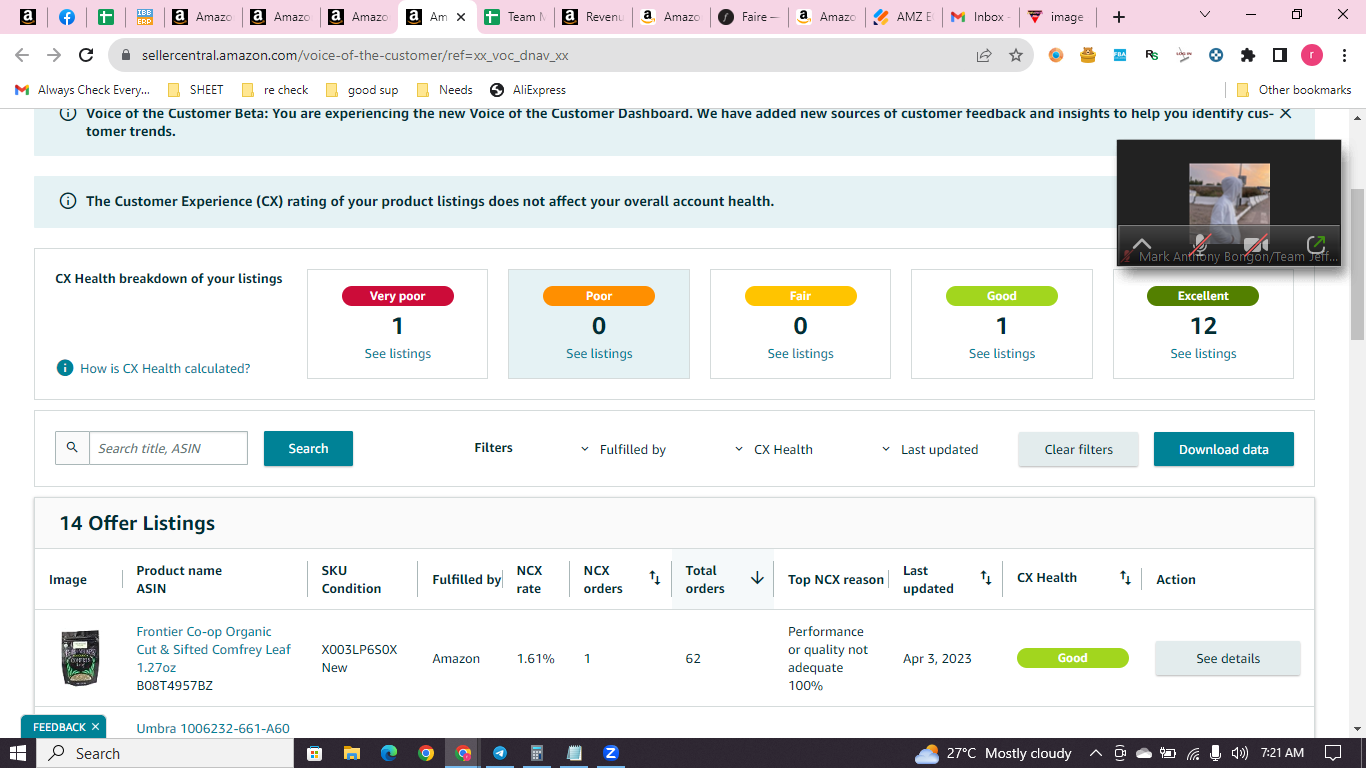This screenshot has height=768, width=1366.
Task: Open the SHEET bookmark folder
Action: [196, 90]
